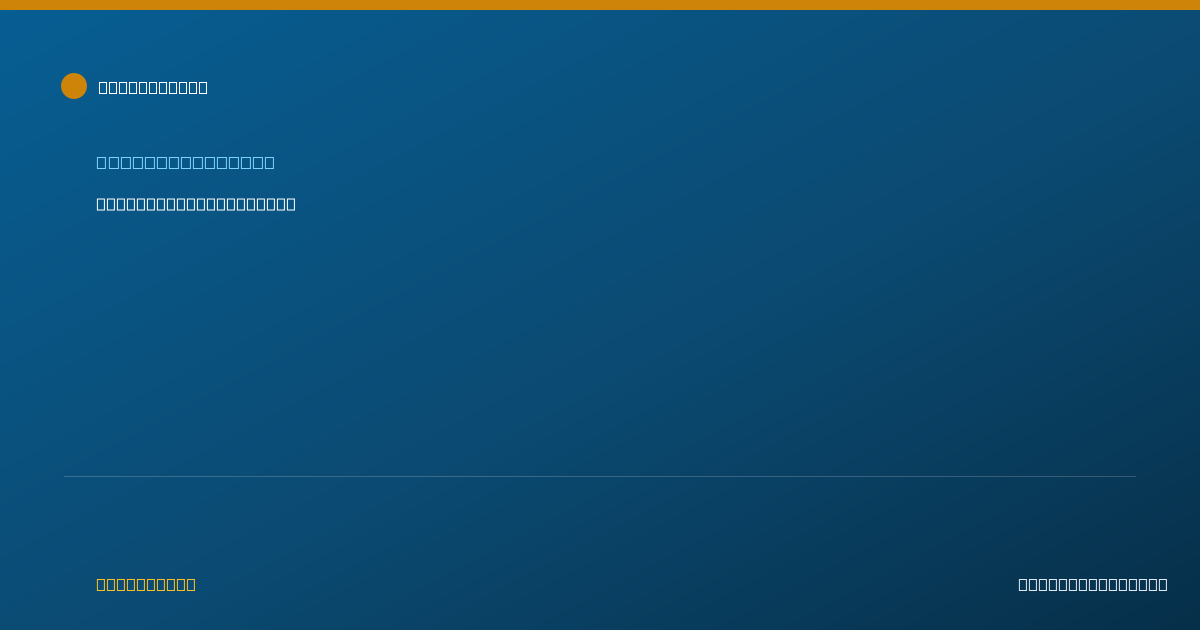Open the yellow footer text link
1200x630 pixels.
tap(146, 584)
